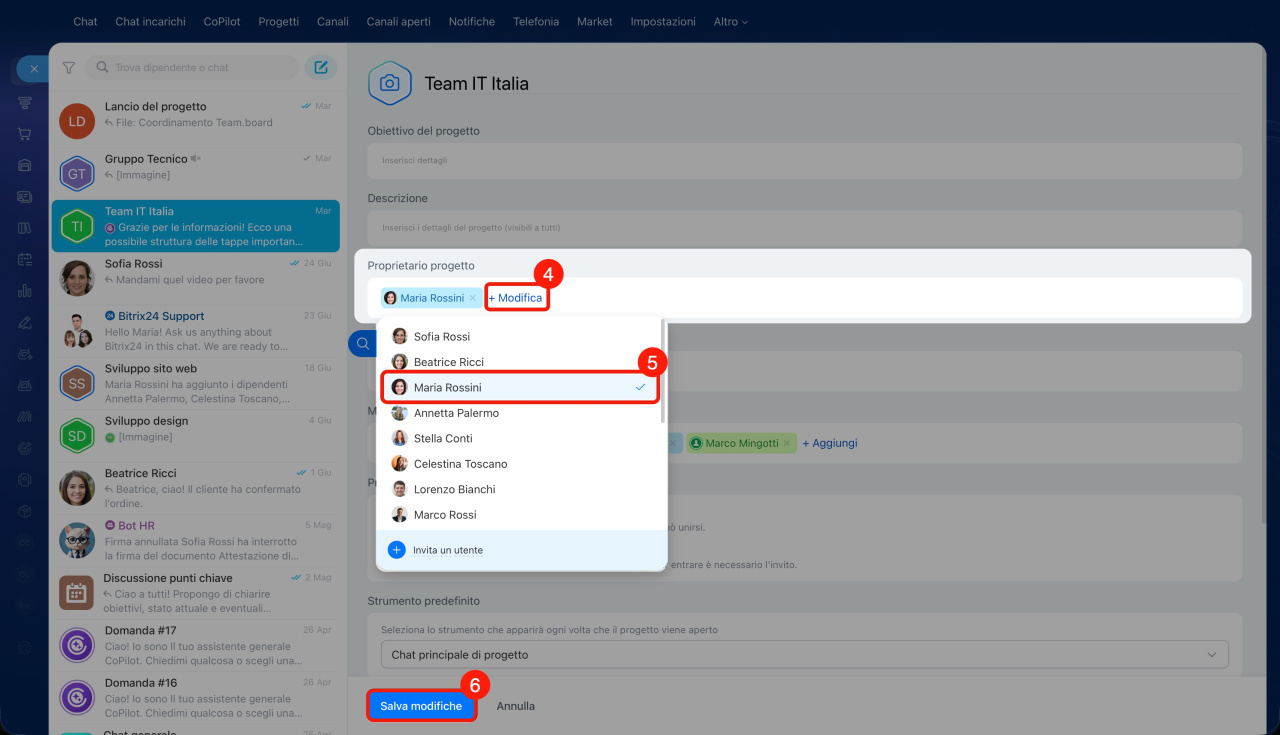Open Team IT Italia chat in list
The width and height of the screenshot is (1280, 735).
click(x=196, y=226)
